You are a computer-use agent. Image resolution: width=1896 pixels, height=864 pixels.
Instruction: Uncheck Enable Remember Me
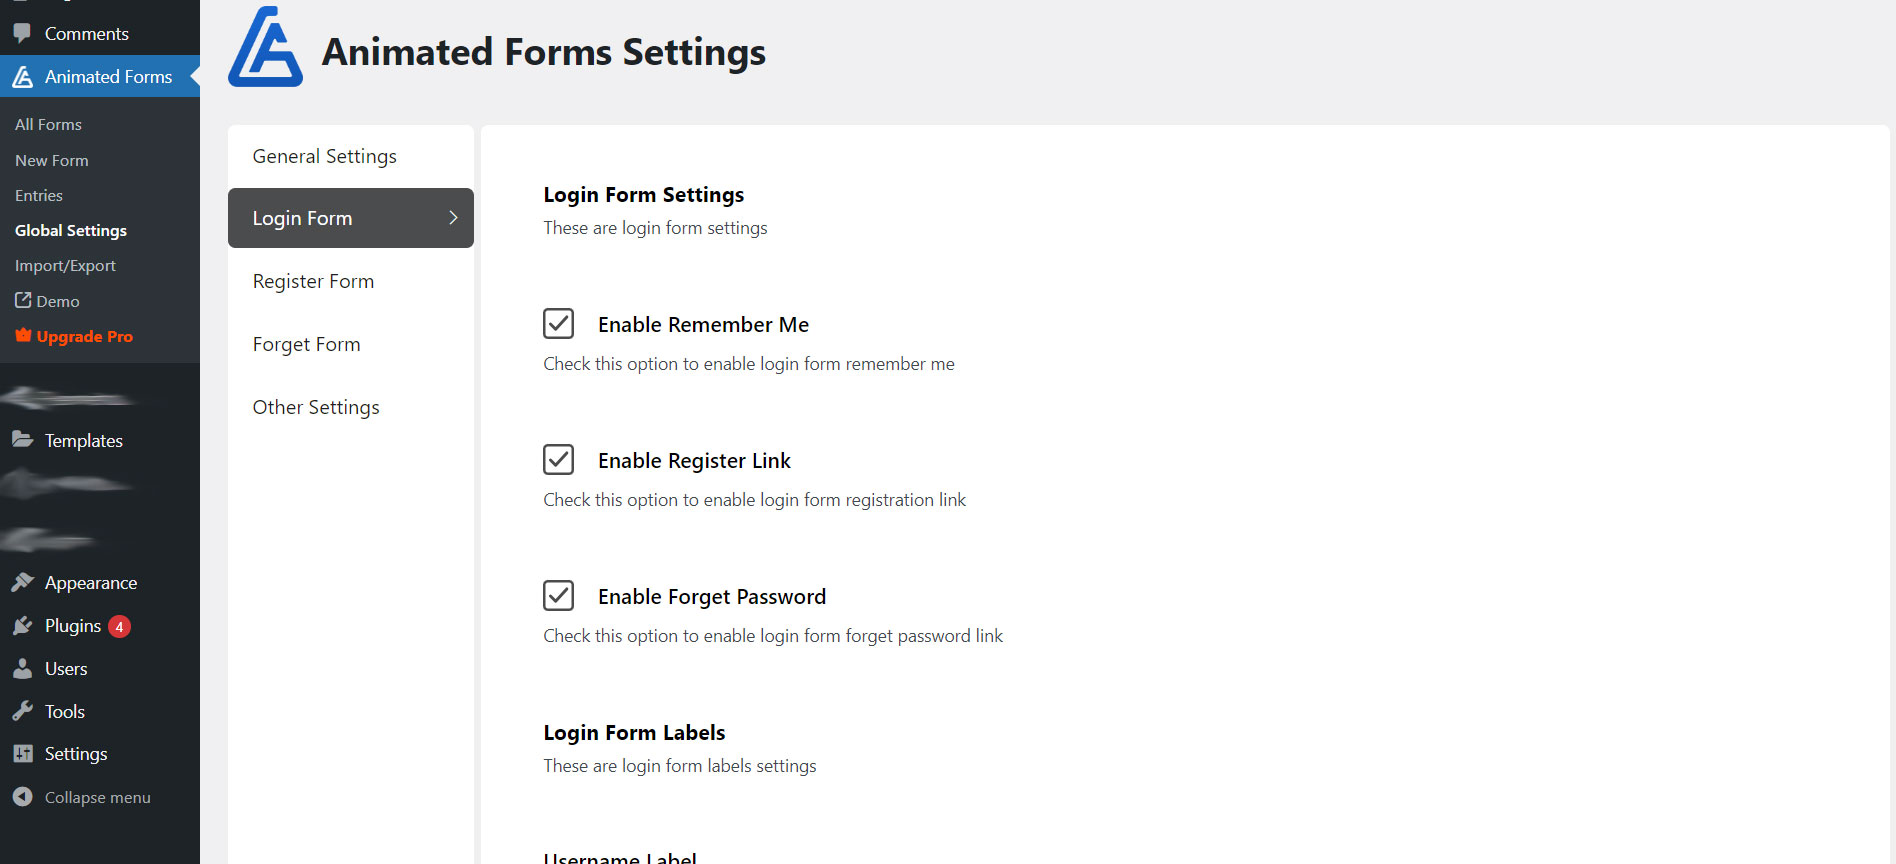tap(558, 323)
